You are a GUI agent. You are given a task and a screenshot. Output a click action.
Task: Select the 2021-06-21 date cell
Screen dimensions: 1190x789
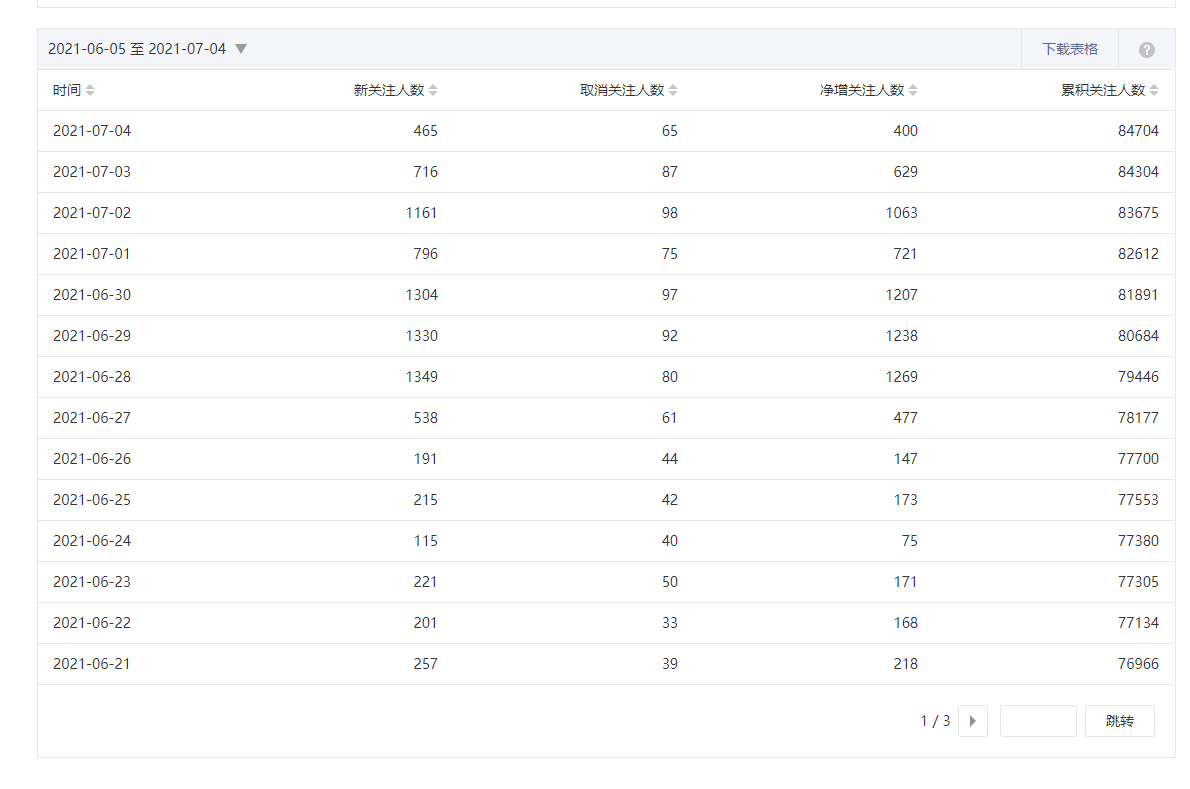92,664
